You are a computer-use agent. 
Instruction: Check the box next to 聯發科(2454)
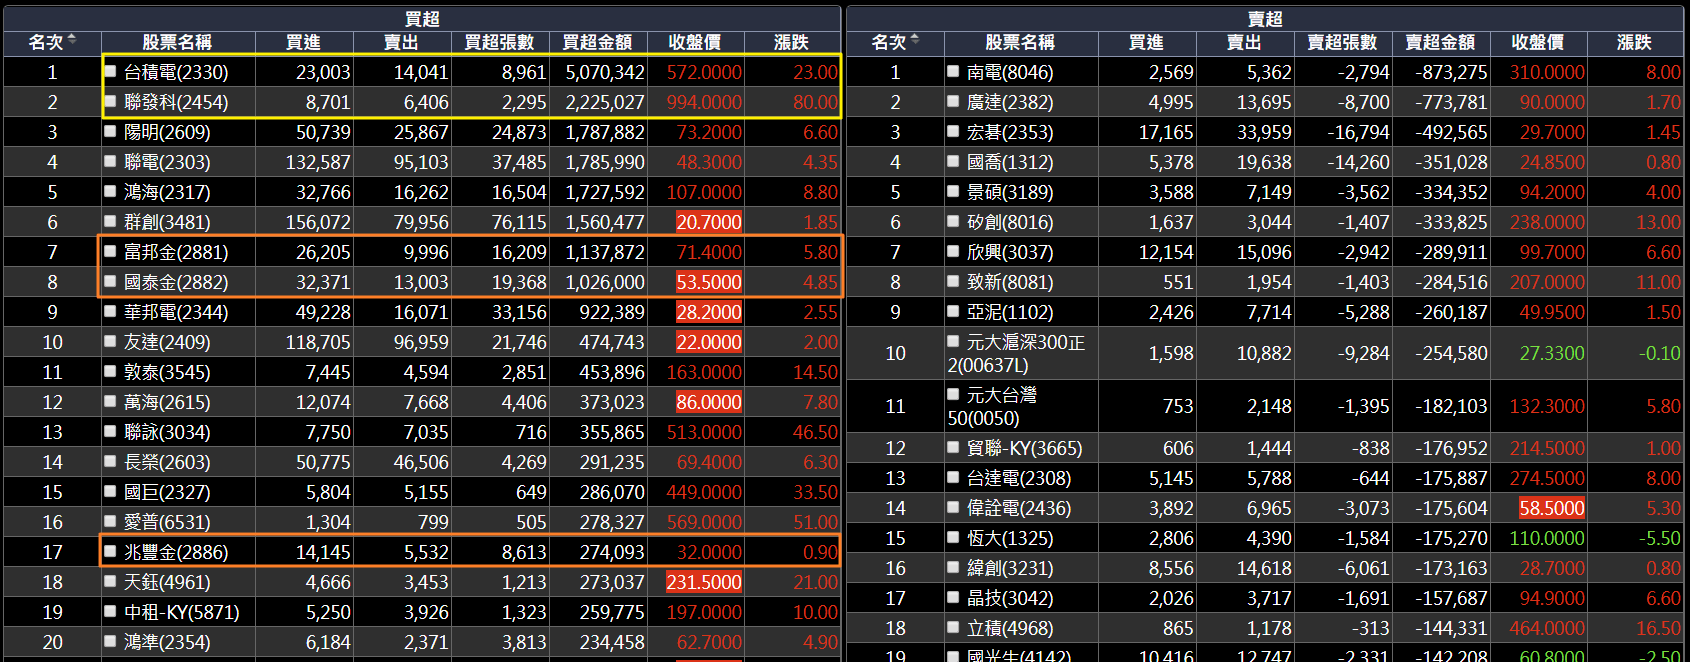pyautogui.click(x=111, y=101)
